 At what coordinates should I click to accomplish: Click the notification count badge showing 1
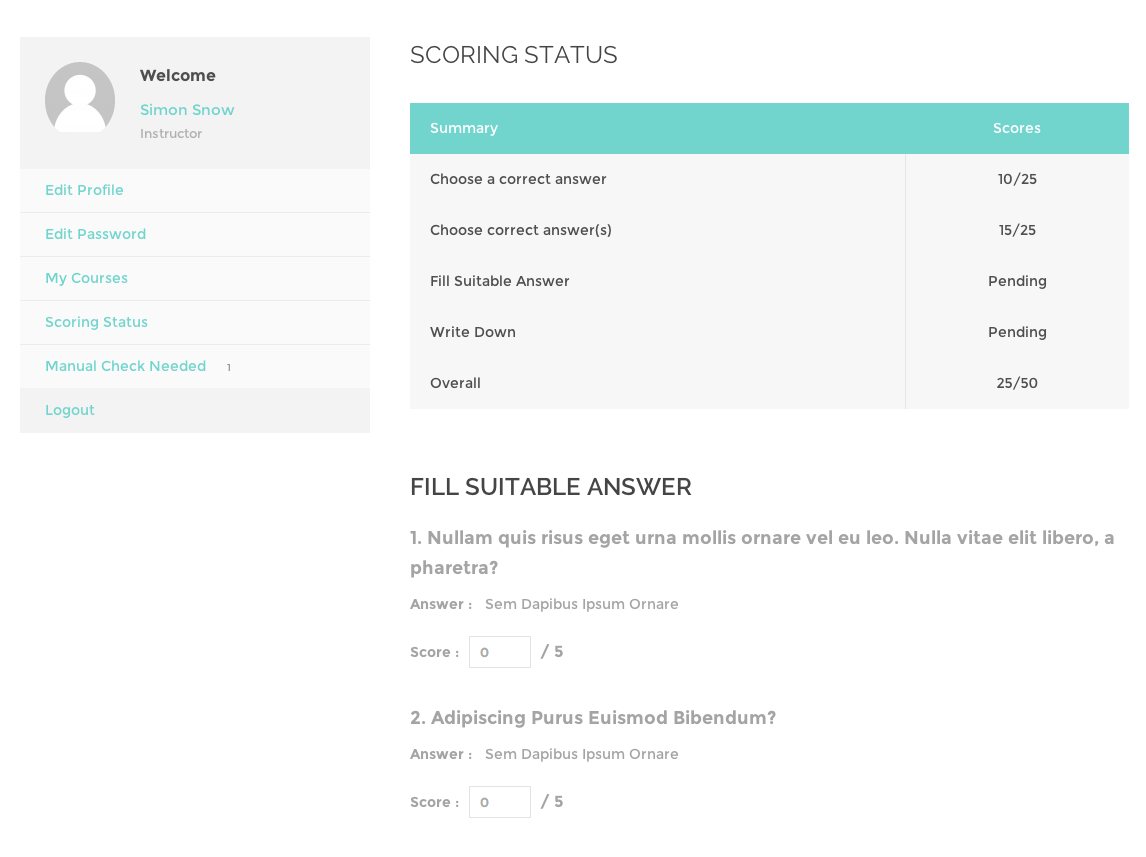point(229,368)
